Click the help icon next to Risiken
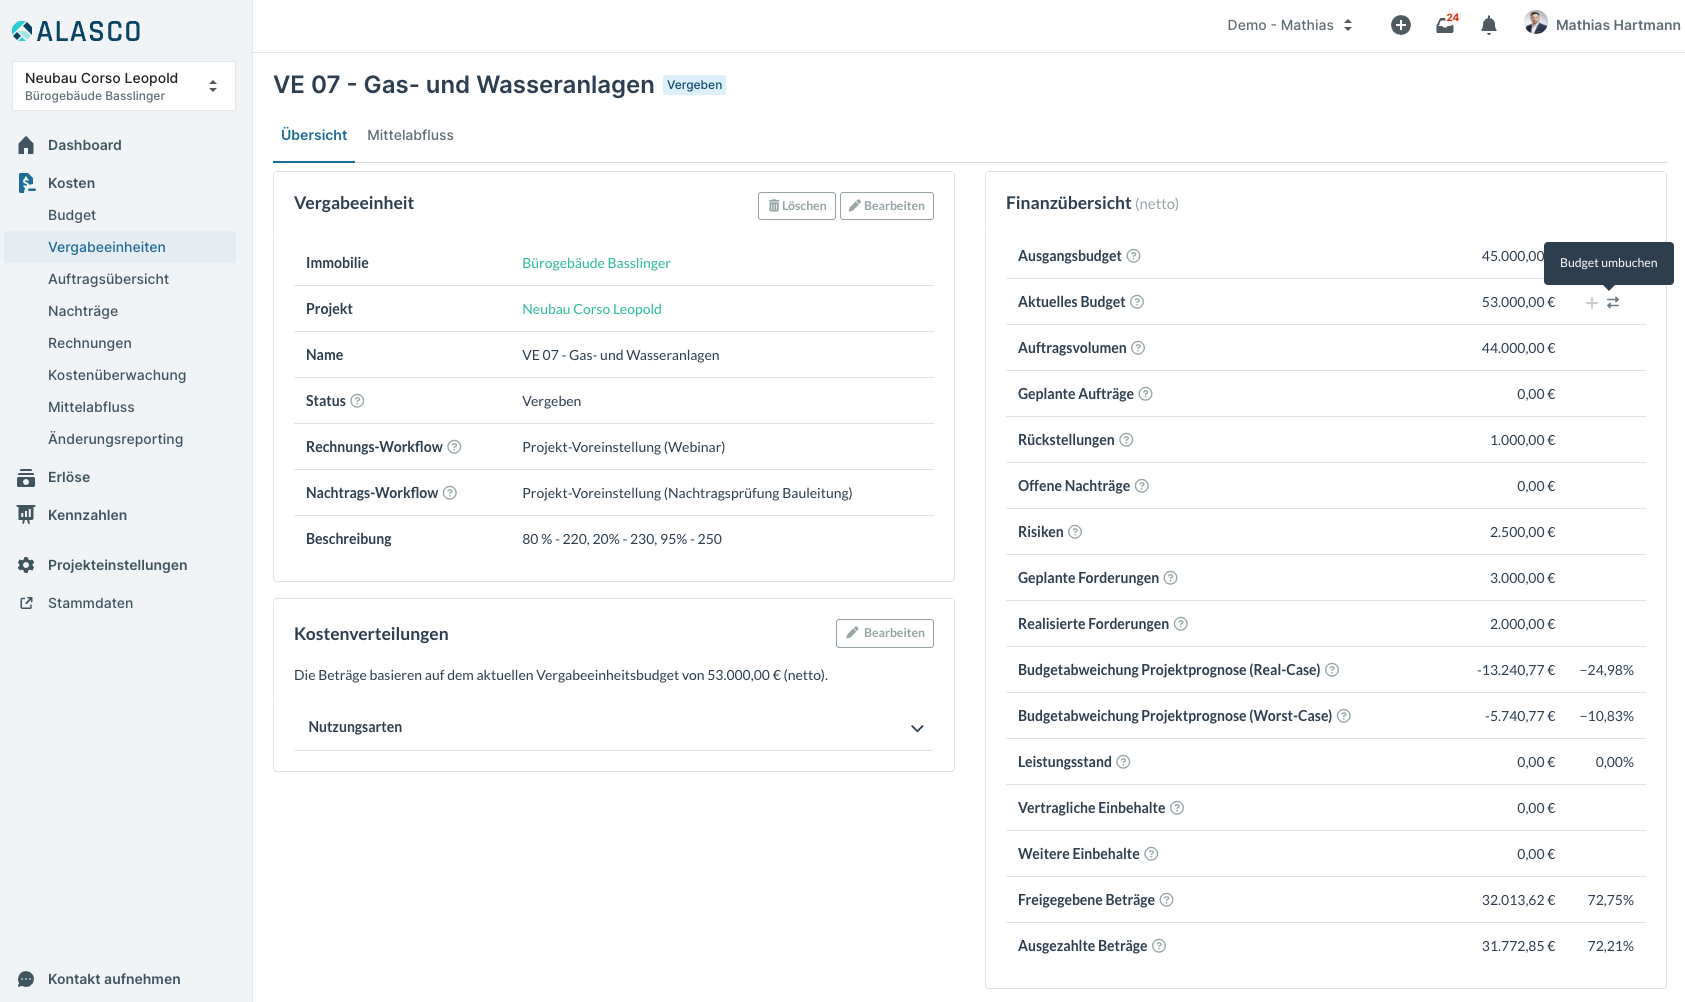 tap(1075, 532)
